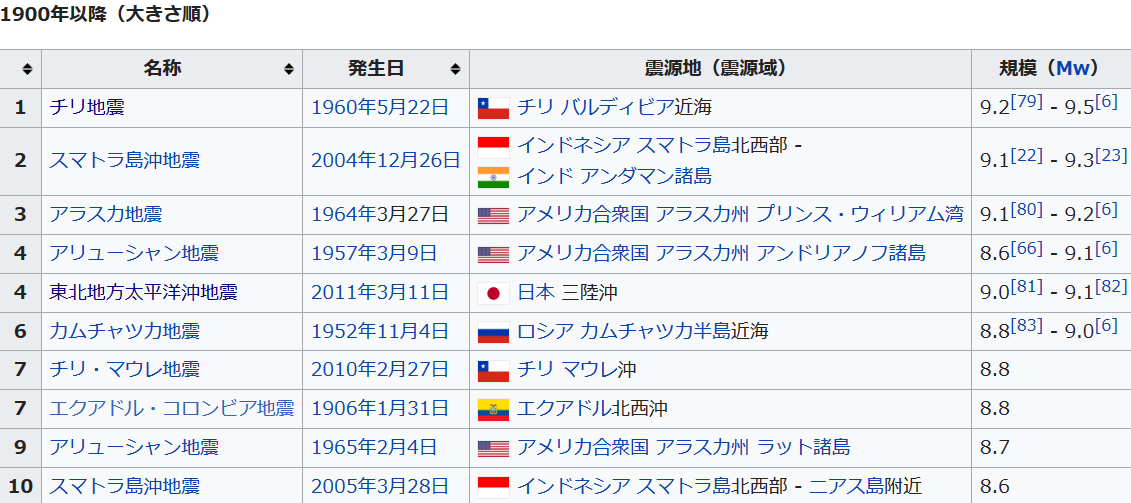Open footnote [81] beside 9.0
The image size is (1131, 503).
coord(1027,287)
